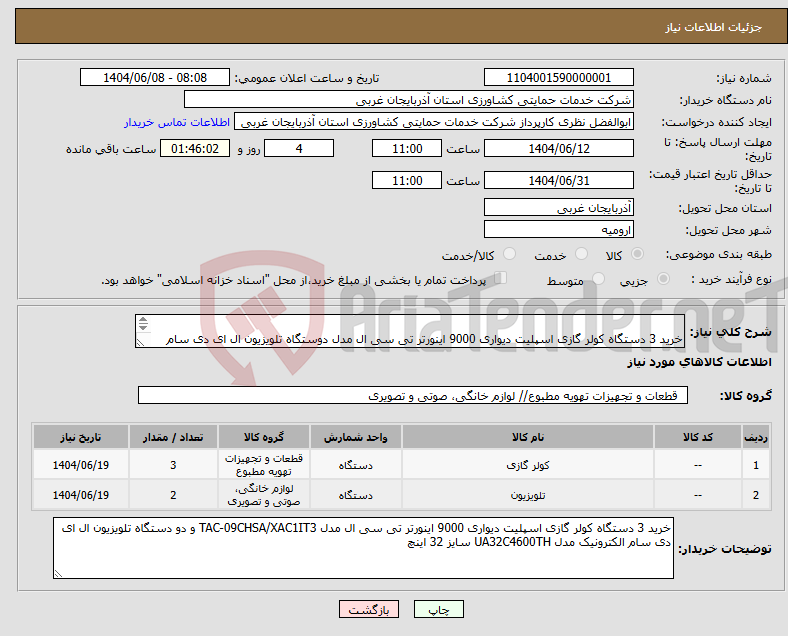Click the شماره نیاز field 1104001590000001

[x=558, y=78]
